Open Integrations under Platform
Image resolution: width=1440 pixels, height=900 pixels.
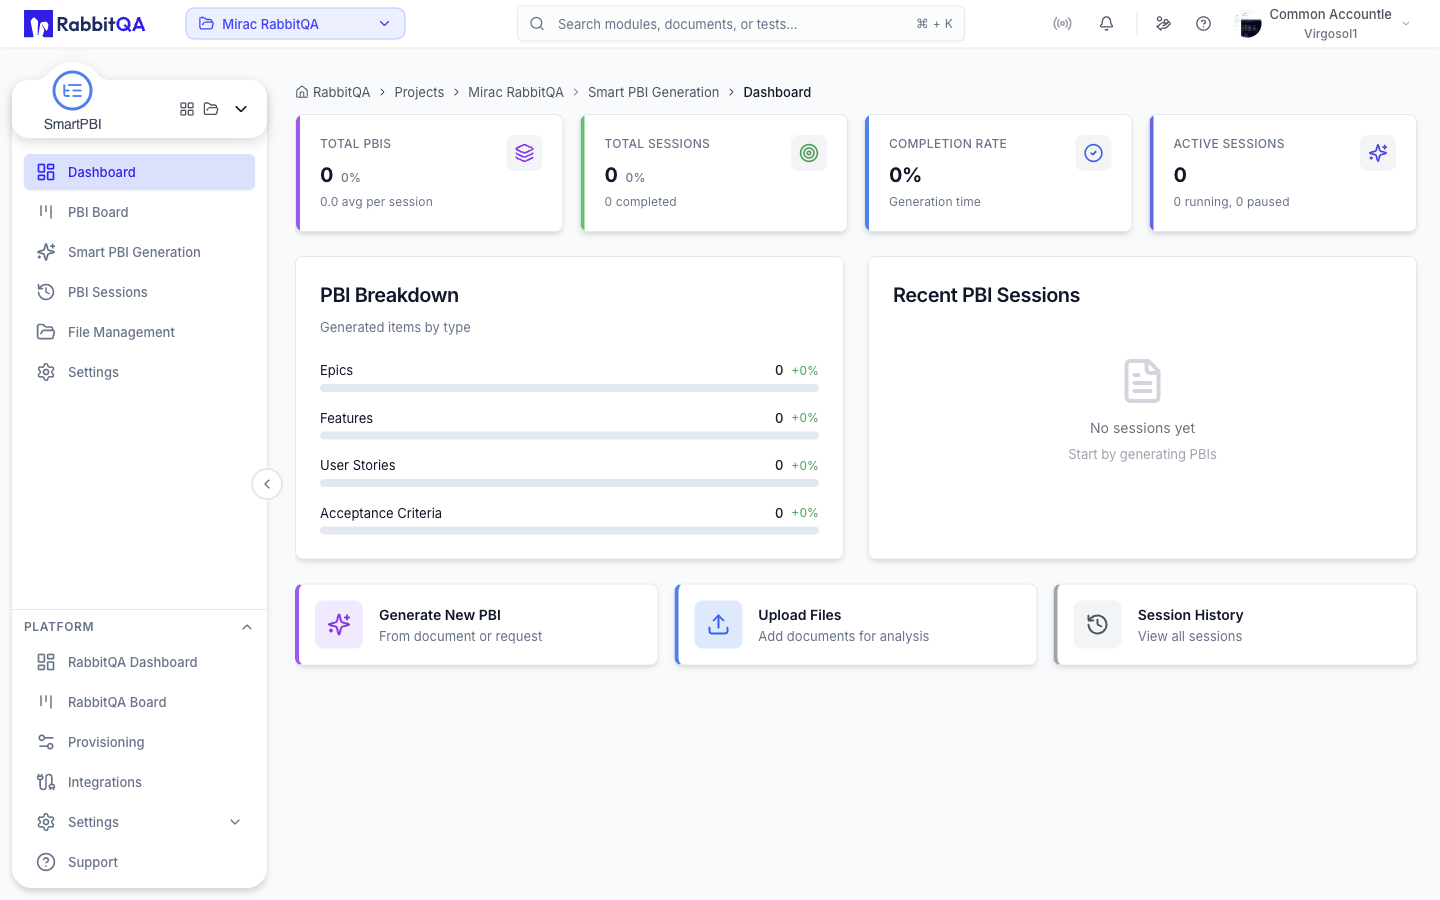pyautogui.click(x=139, y=782)
